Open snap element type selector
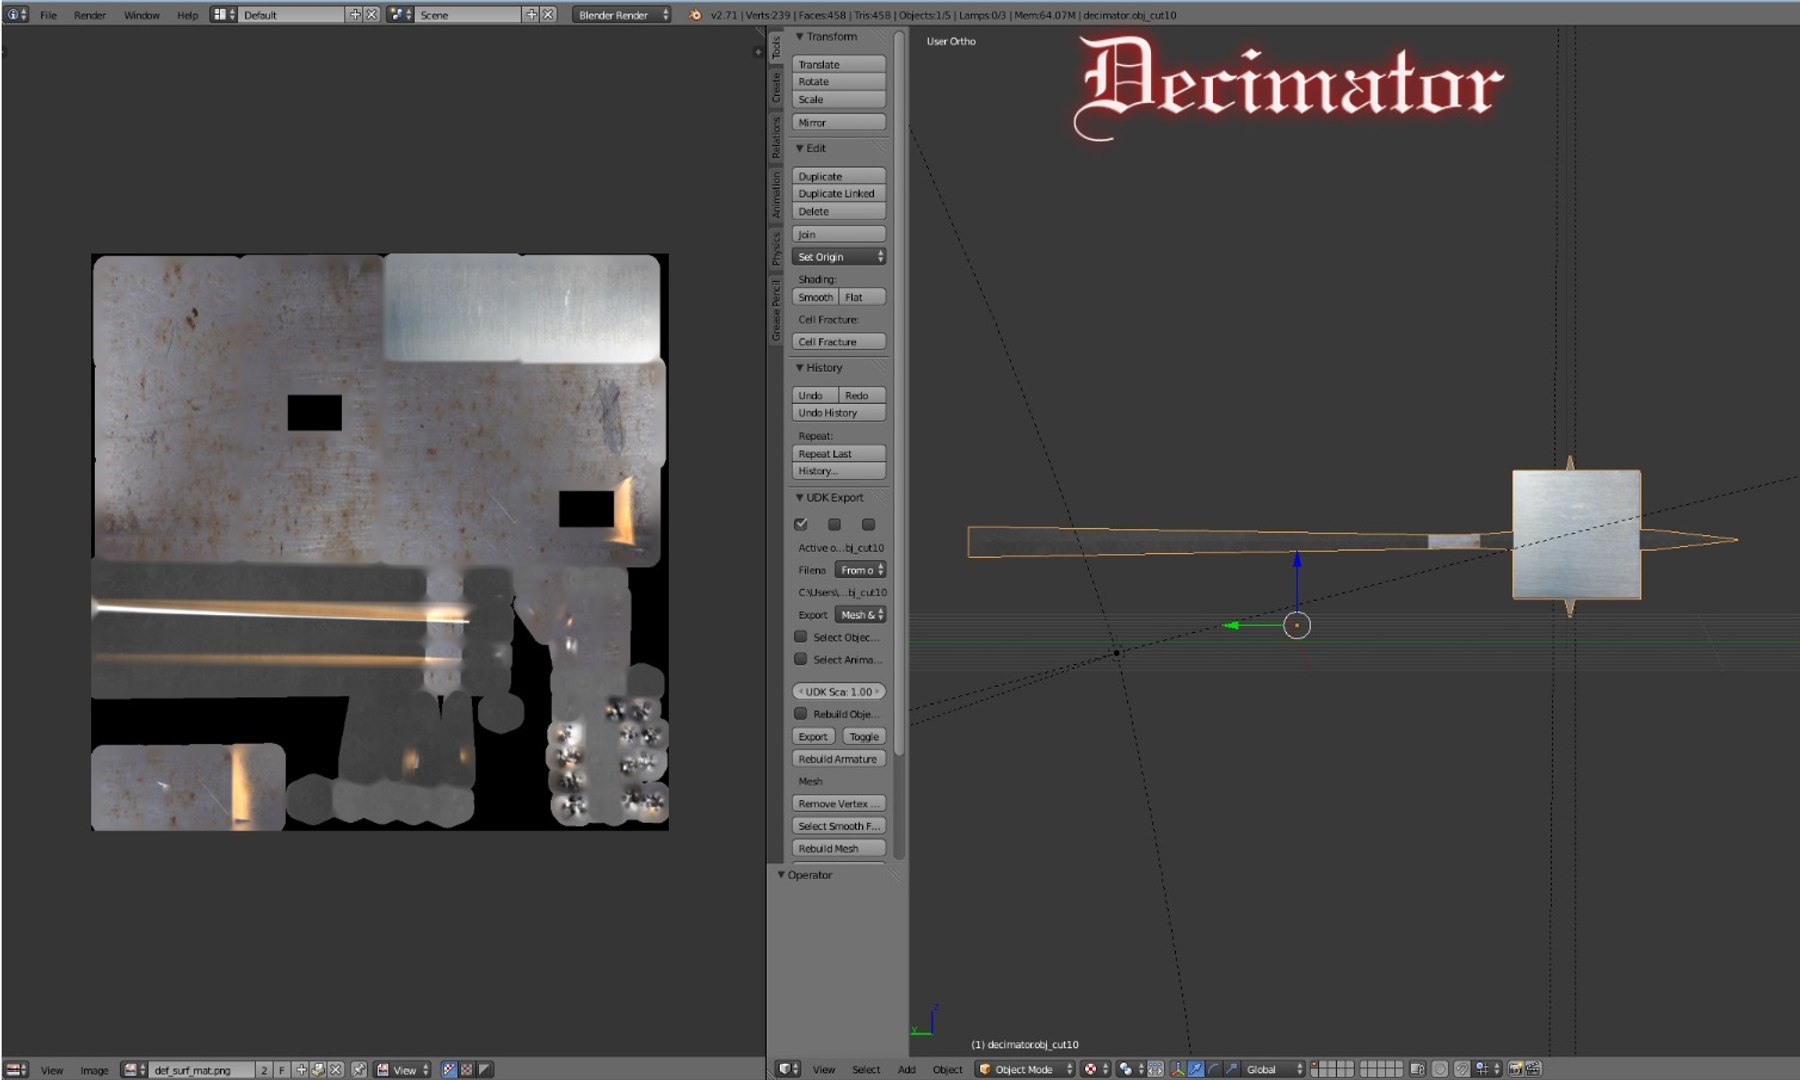Image resolution: width=1800 pixels, height=1080 pixels. click(x=1486, y=1069)
